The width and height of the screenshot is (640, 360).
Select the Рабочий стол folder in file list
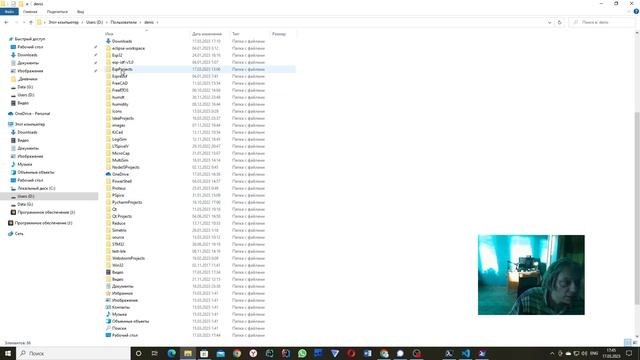[125, 335]
